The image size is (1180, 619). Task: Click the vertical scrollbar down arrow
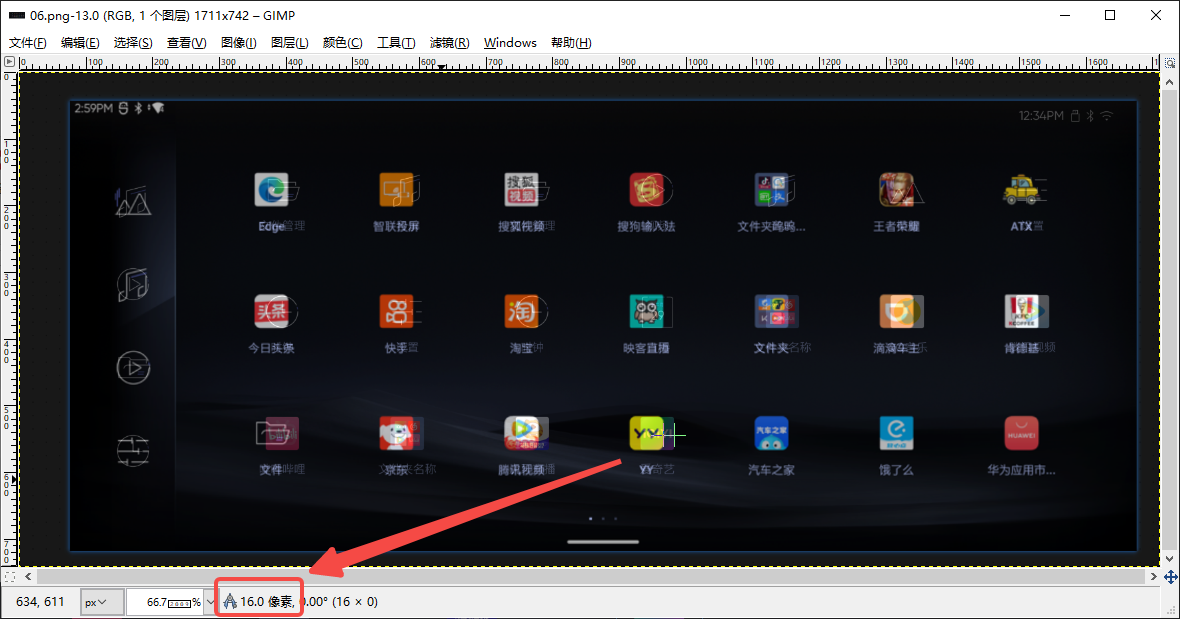click(x=1169, y=559)
